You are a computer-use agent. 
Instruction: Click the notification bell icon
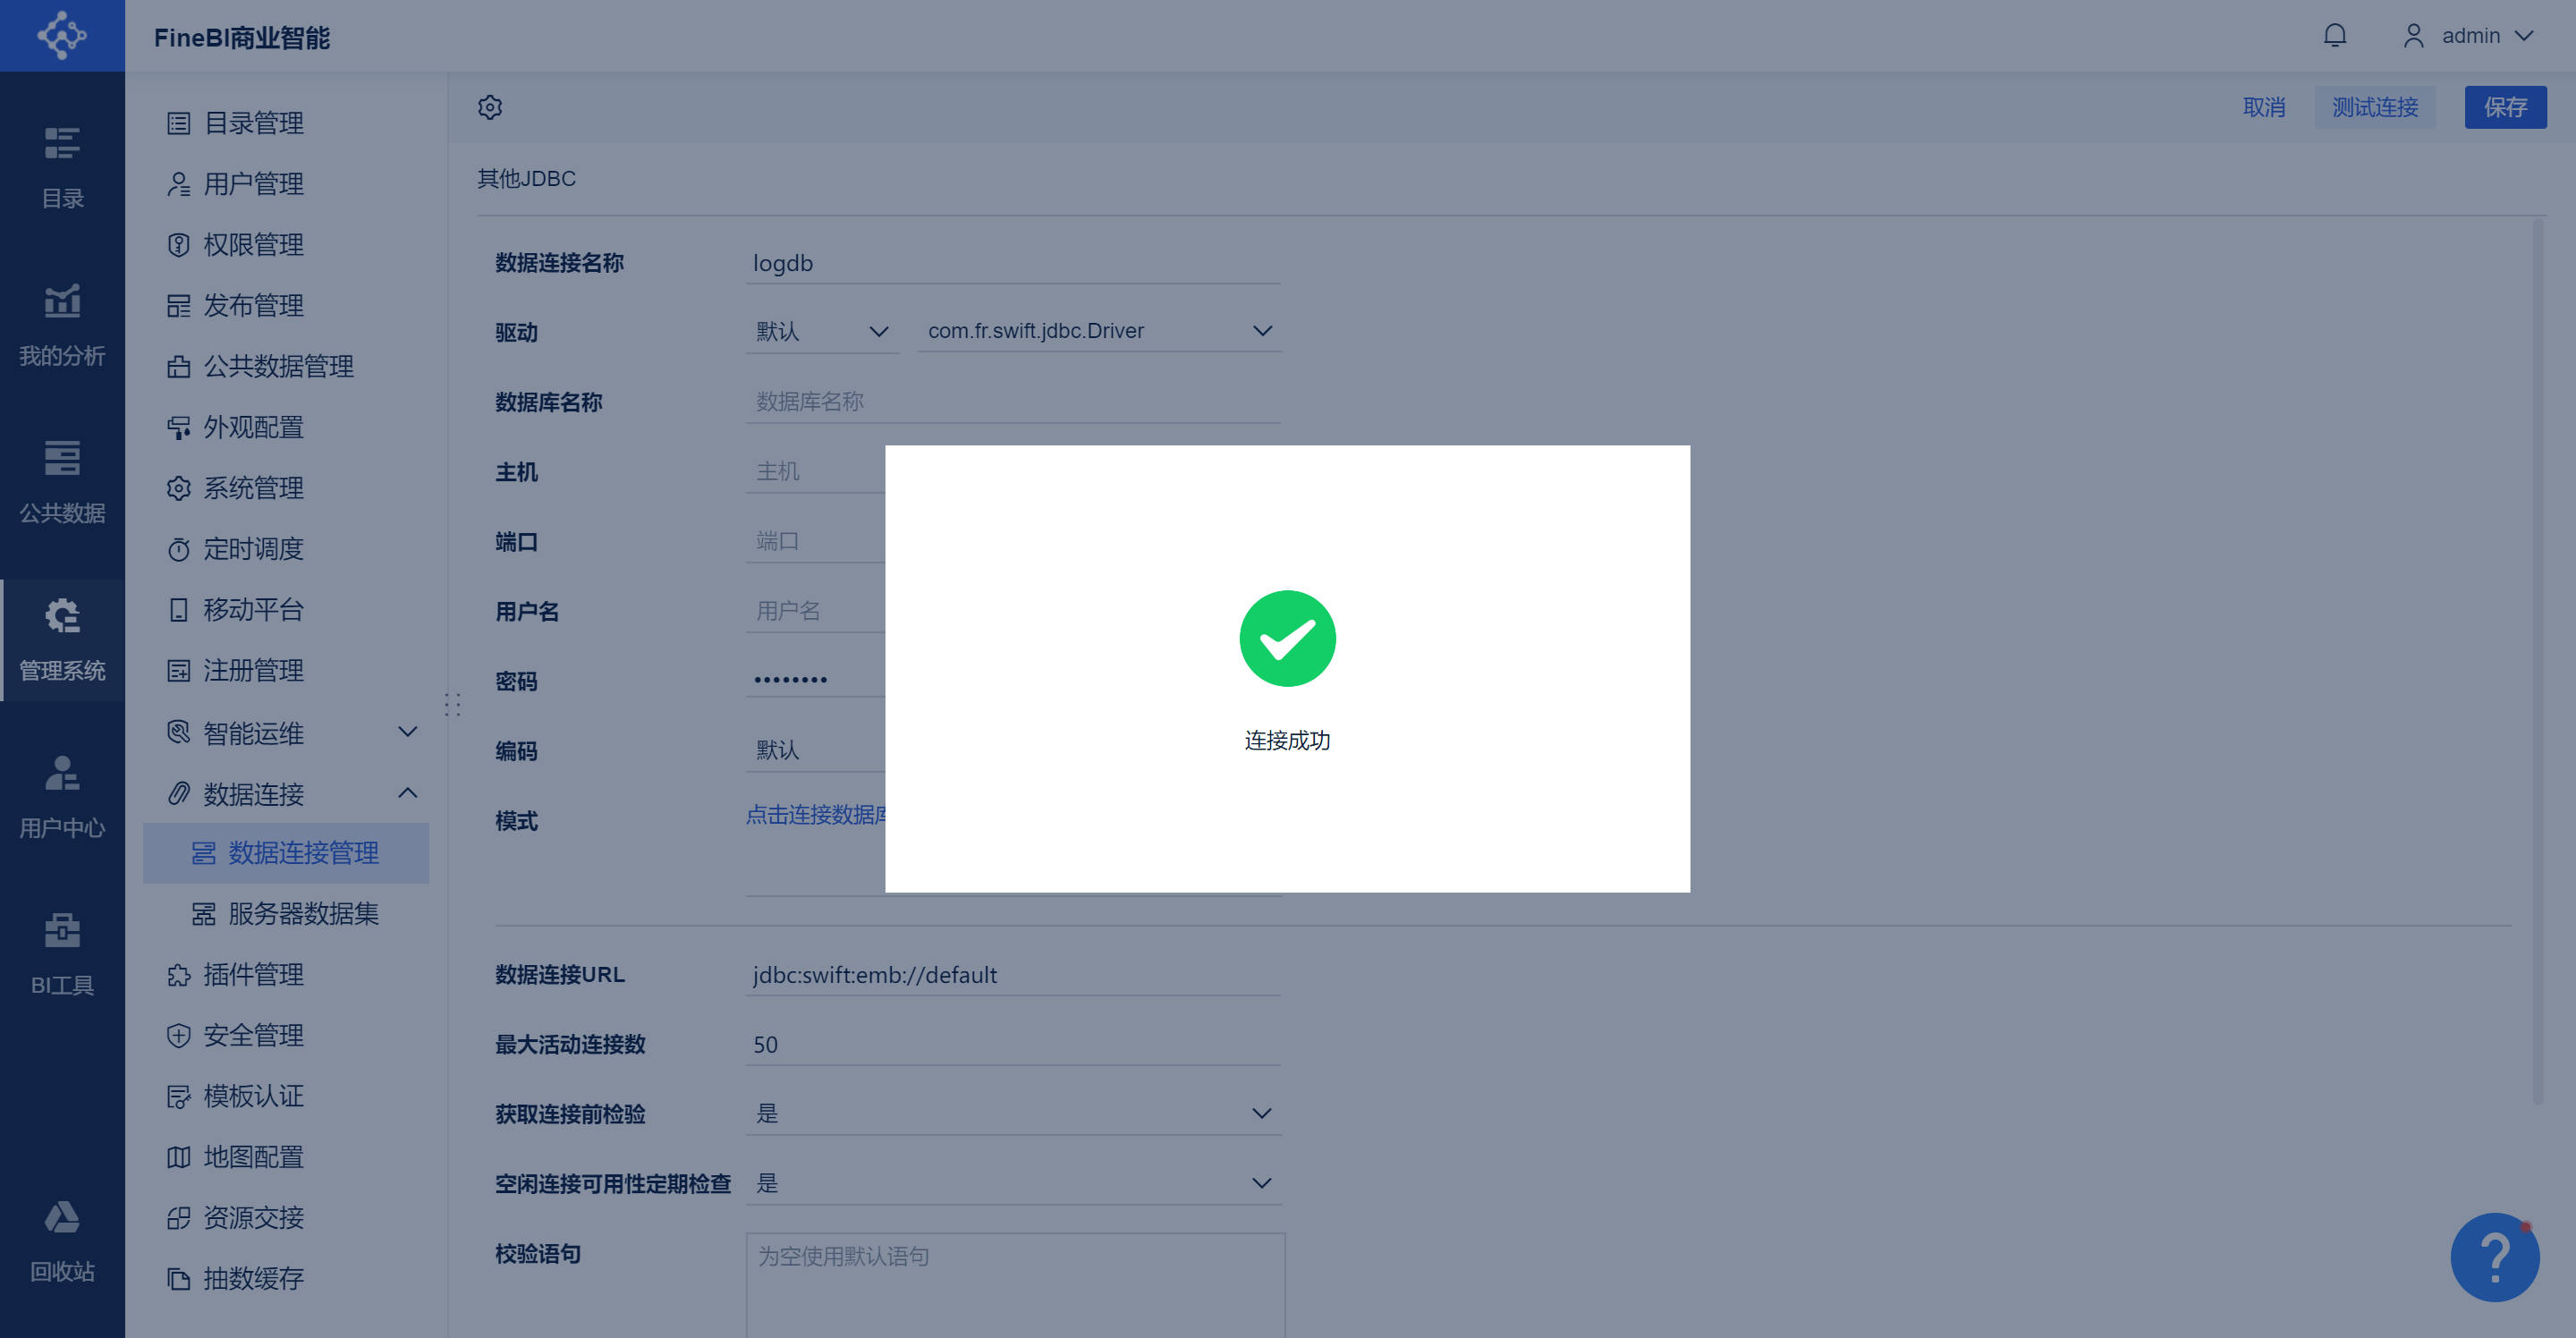click(2334, 36)
